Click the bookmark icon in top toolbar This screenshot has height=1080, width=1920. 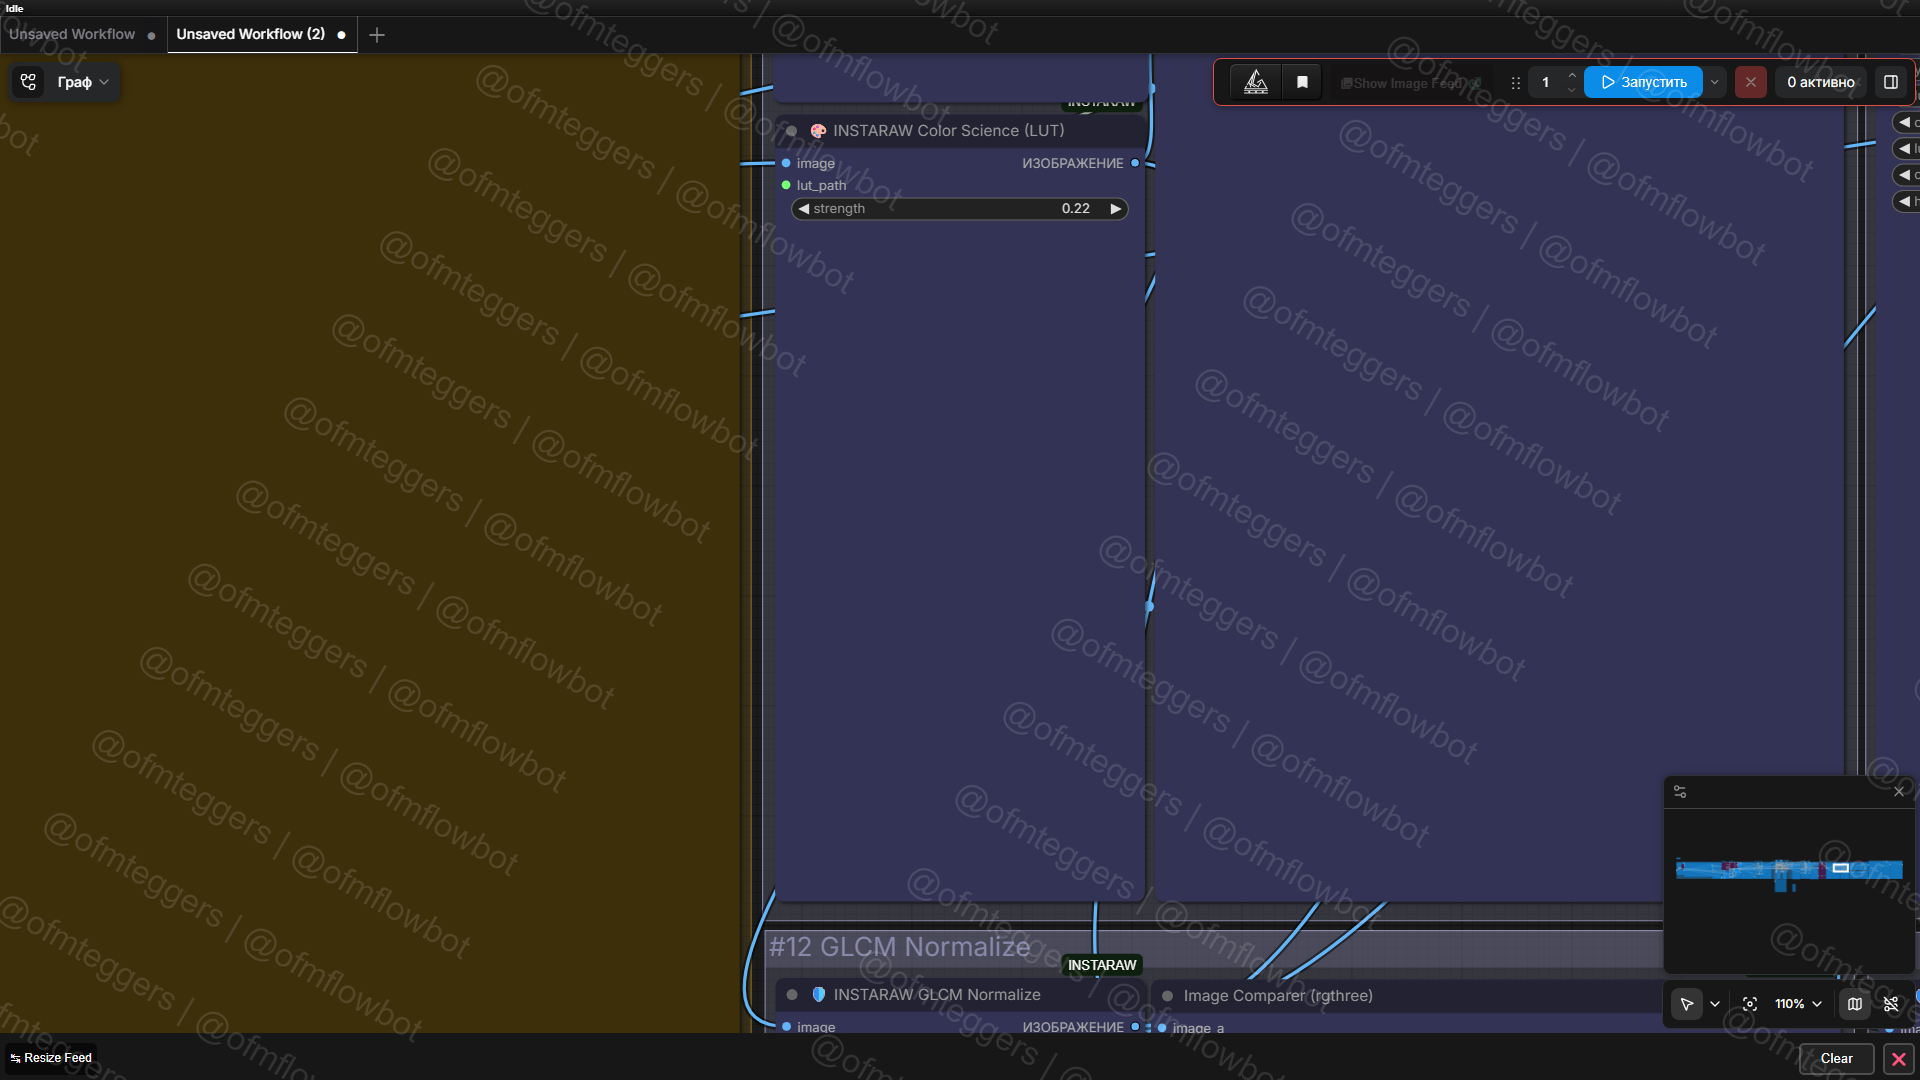click(1302, 82)
